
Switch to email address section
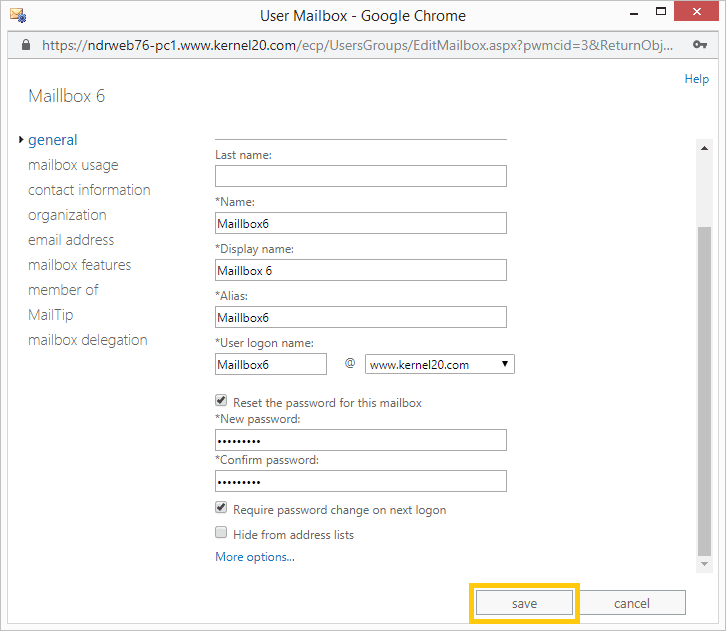[71, 240]
